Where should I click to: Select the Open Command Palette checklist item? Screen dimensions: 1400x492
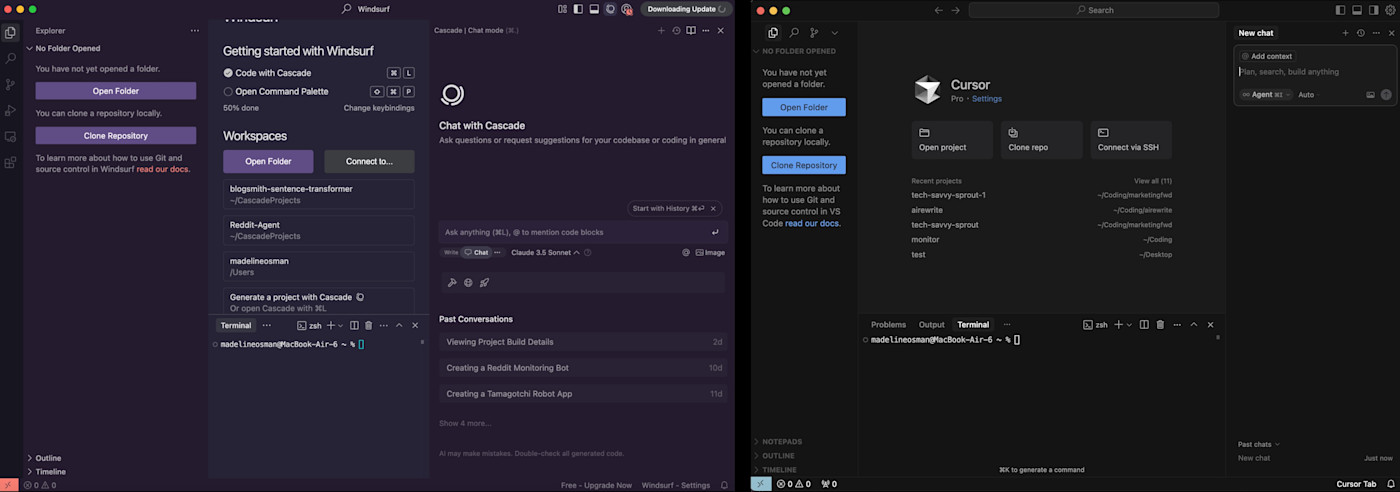[x=275, y=91]
